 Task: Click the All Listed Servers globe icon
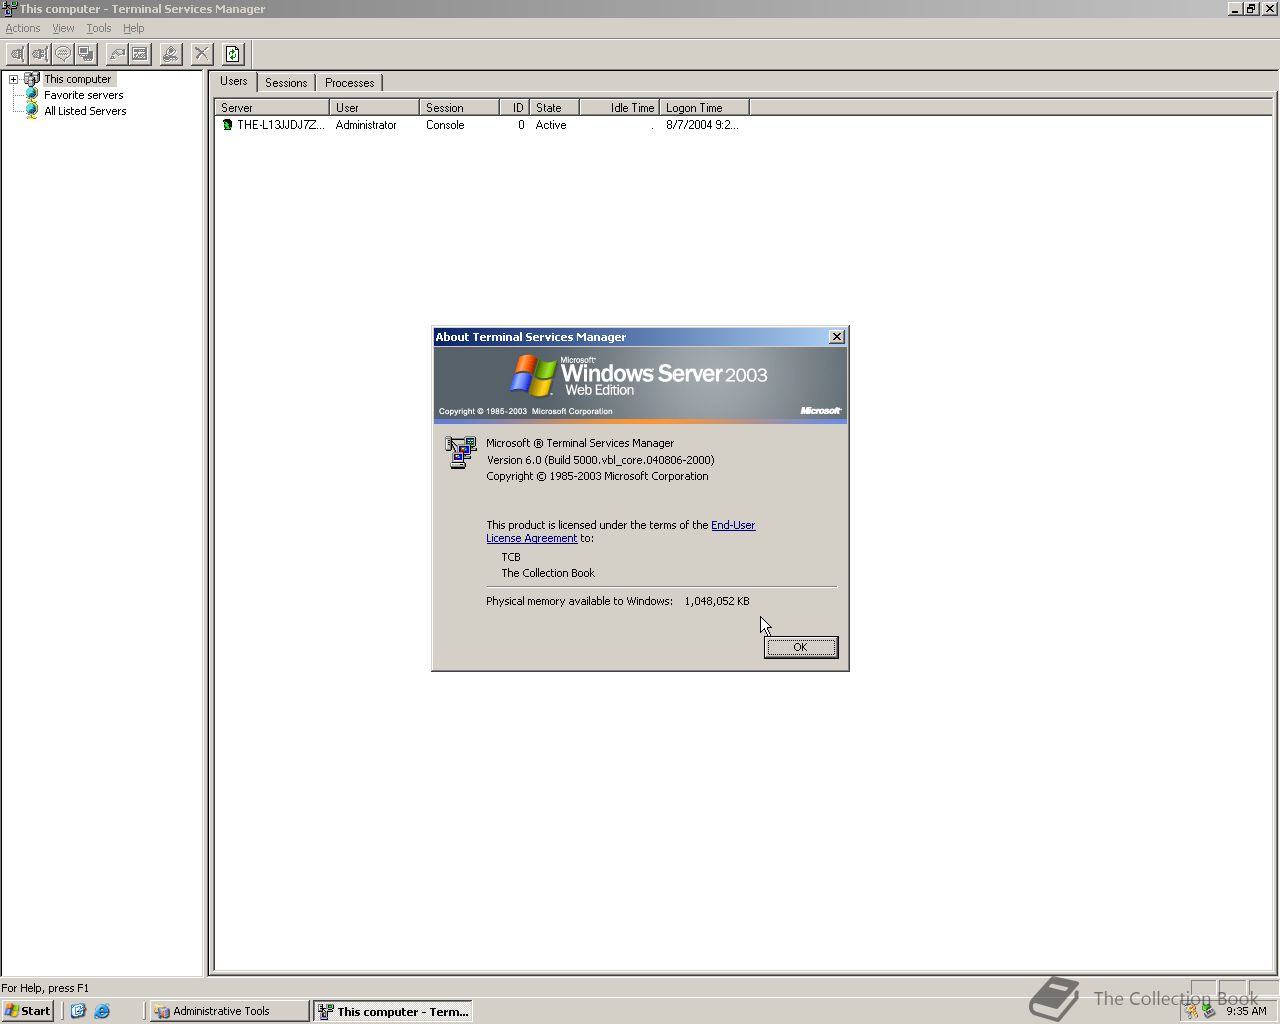32,111
